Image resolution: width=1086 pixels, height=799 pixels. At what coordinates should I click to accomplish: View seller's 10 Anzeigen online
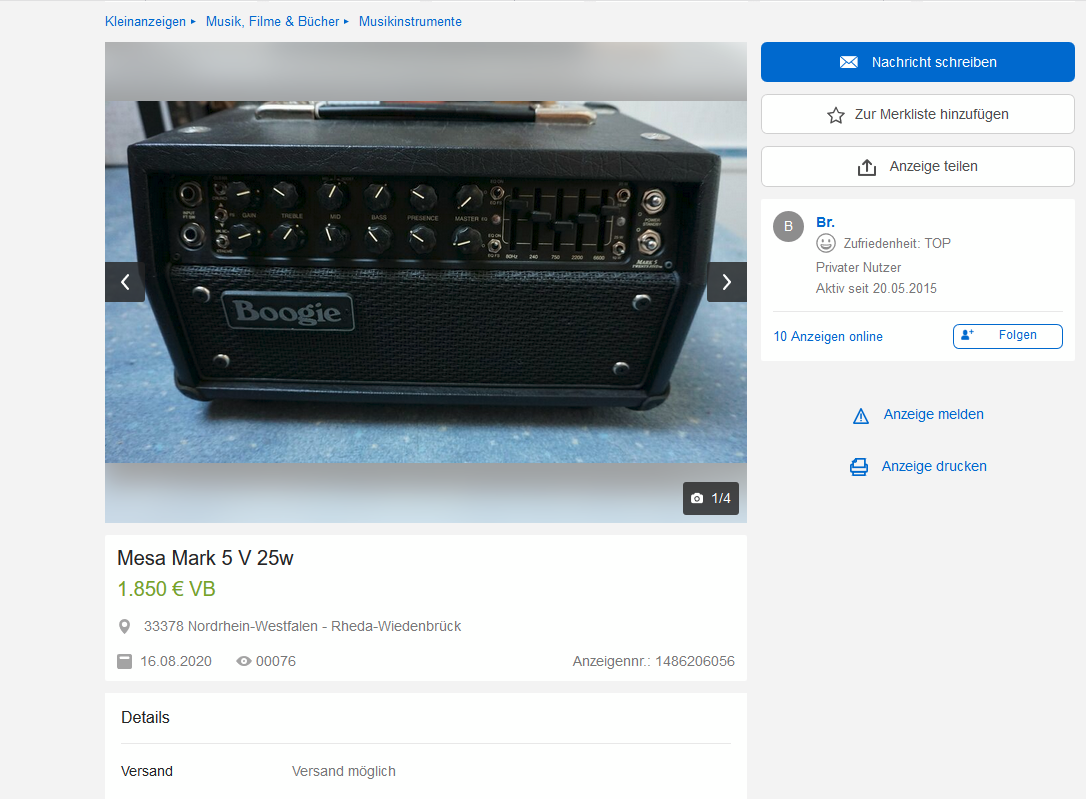pyautogui.click(x=828, y=336)
